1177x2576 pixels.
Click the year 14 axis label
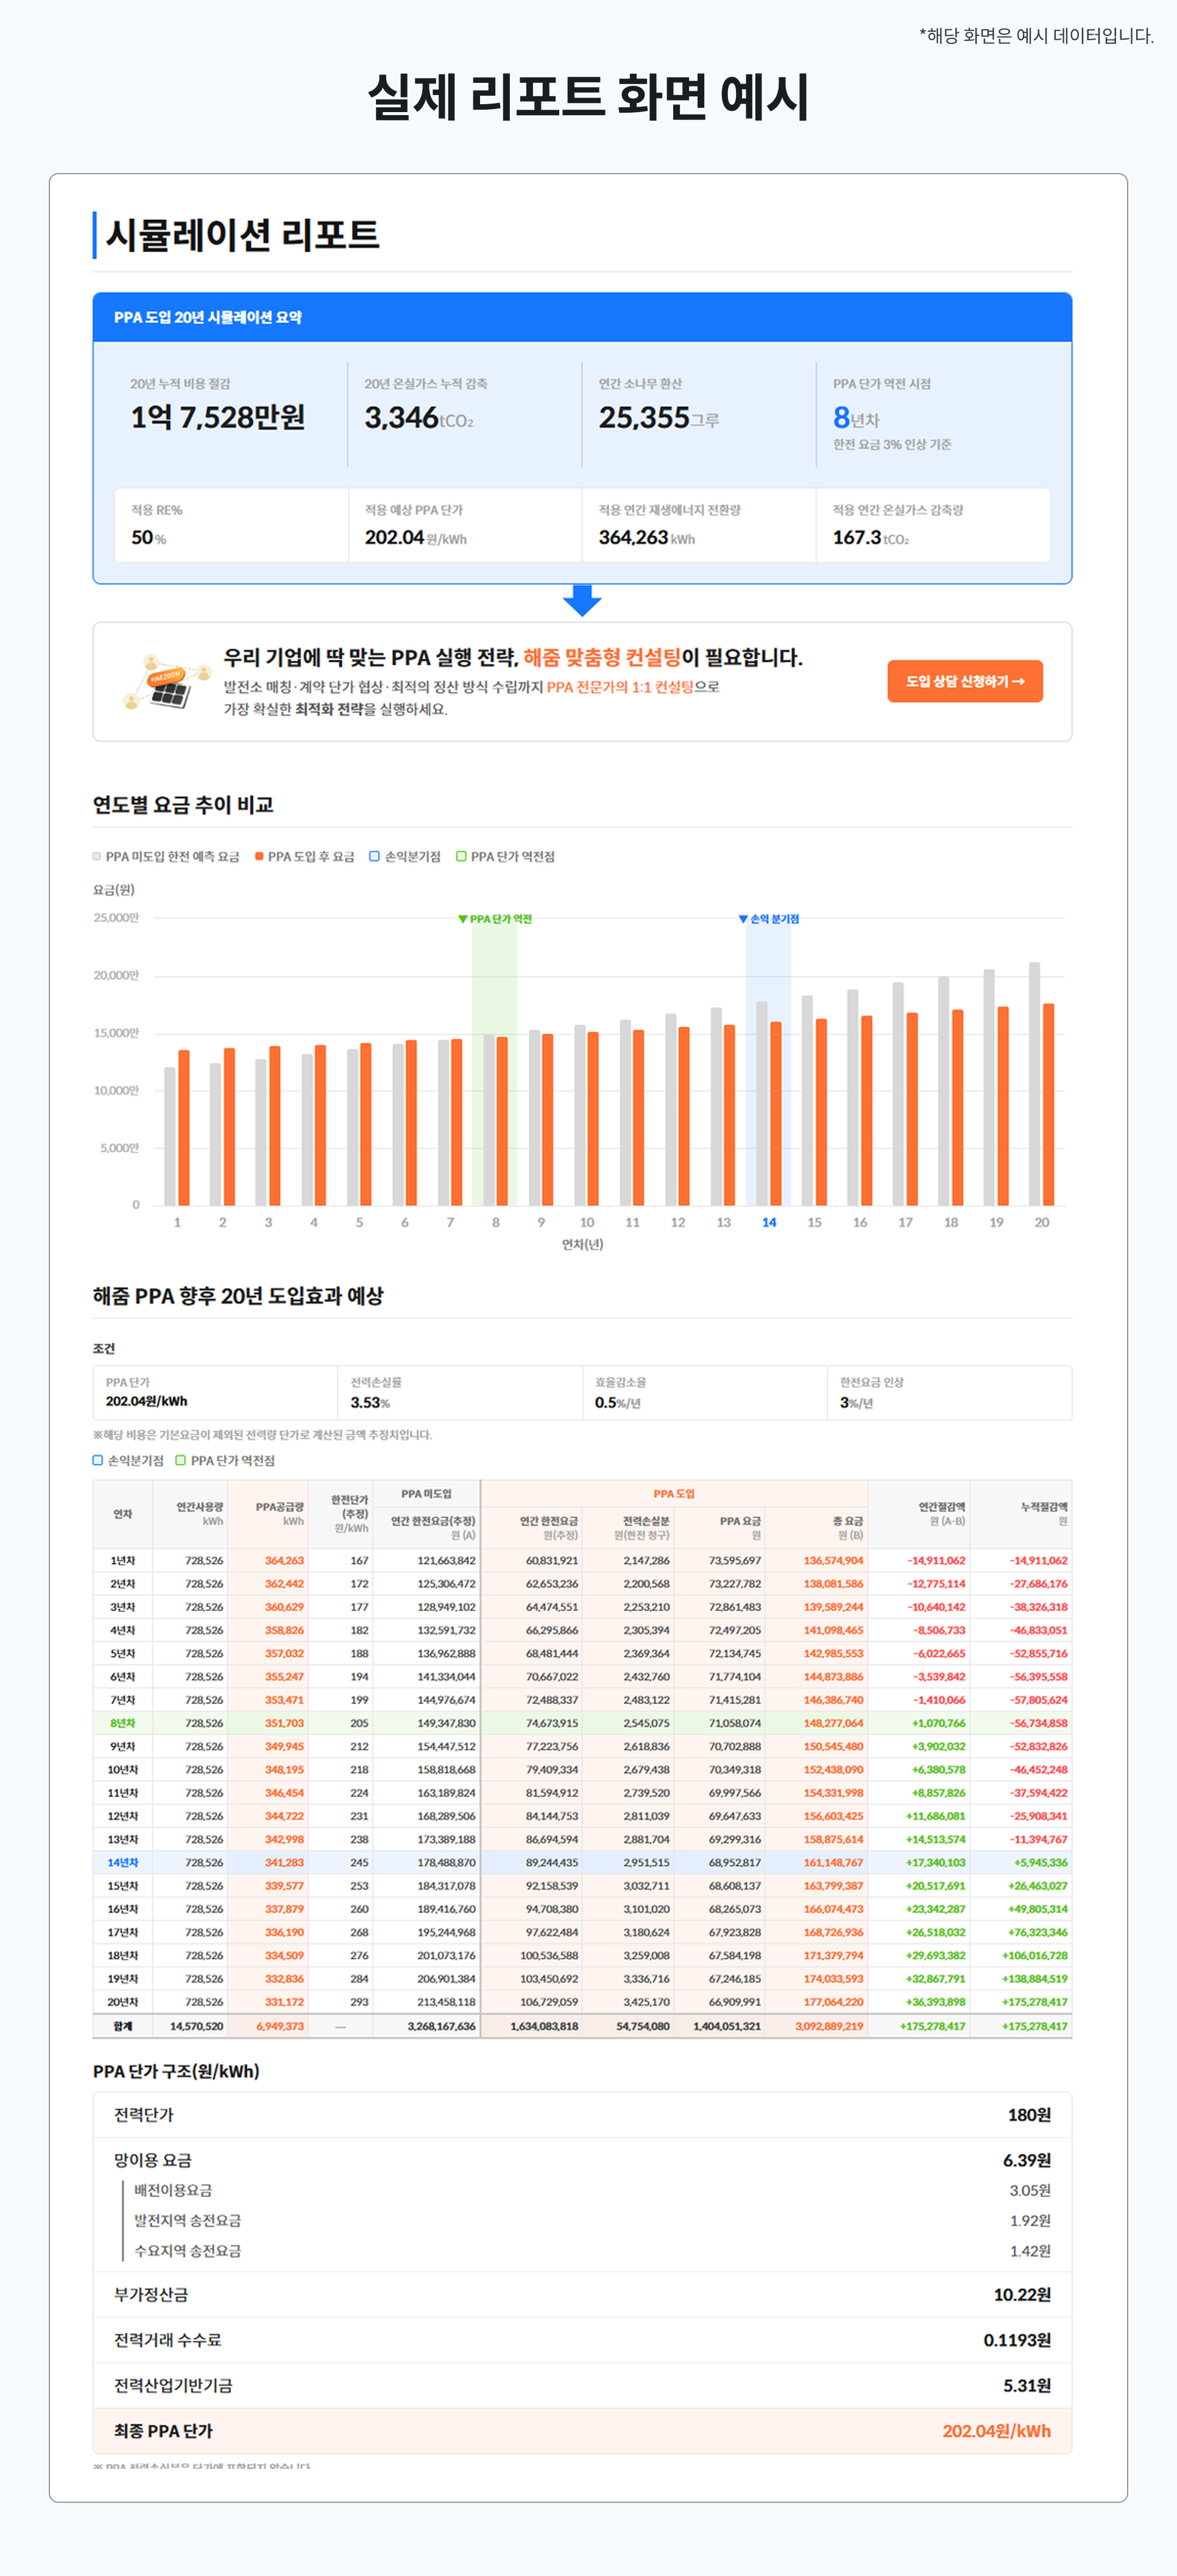tap(769, 1222)
